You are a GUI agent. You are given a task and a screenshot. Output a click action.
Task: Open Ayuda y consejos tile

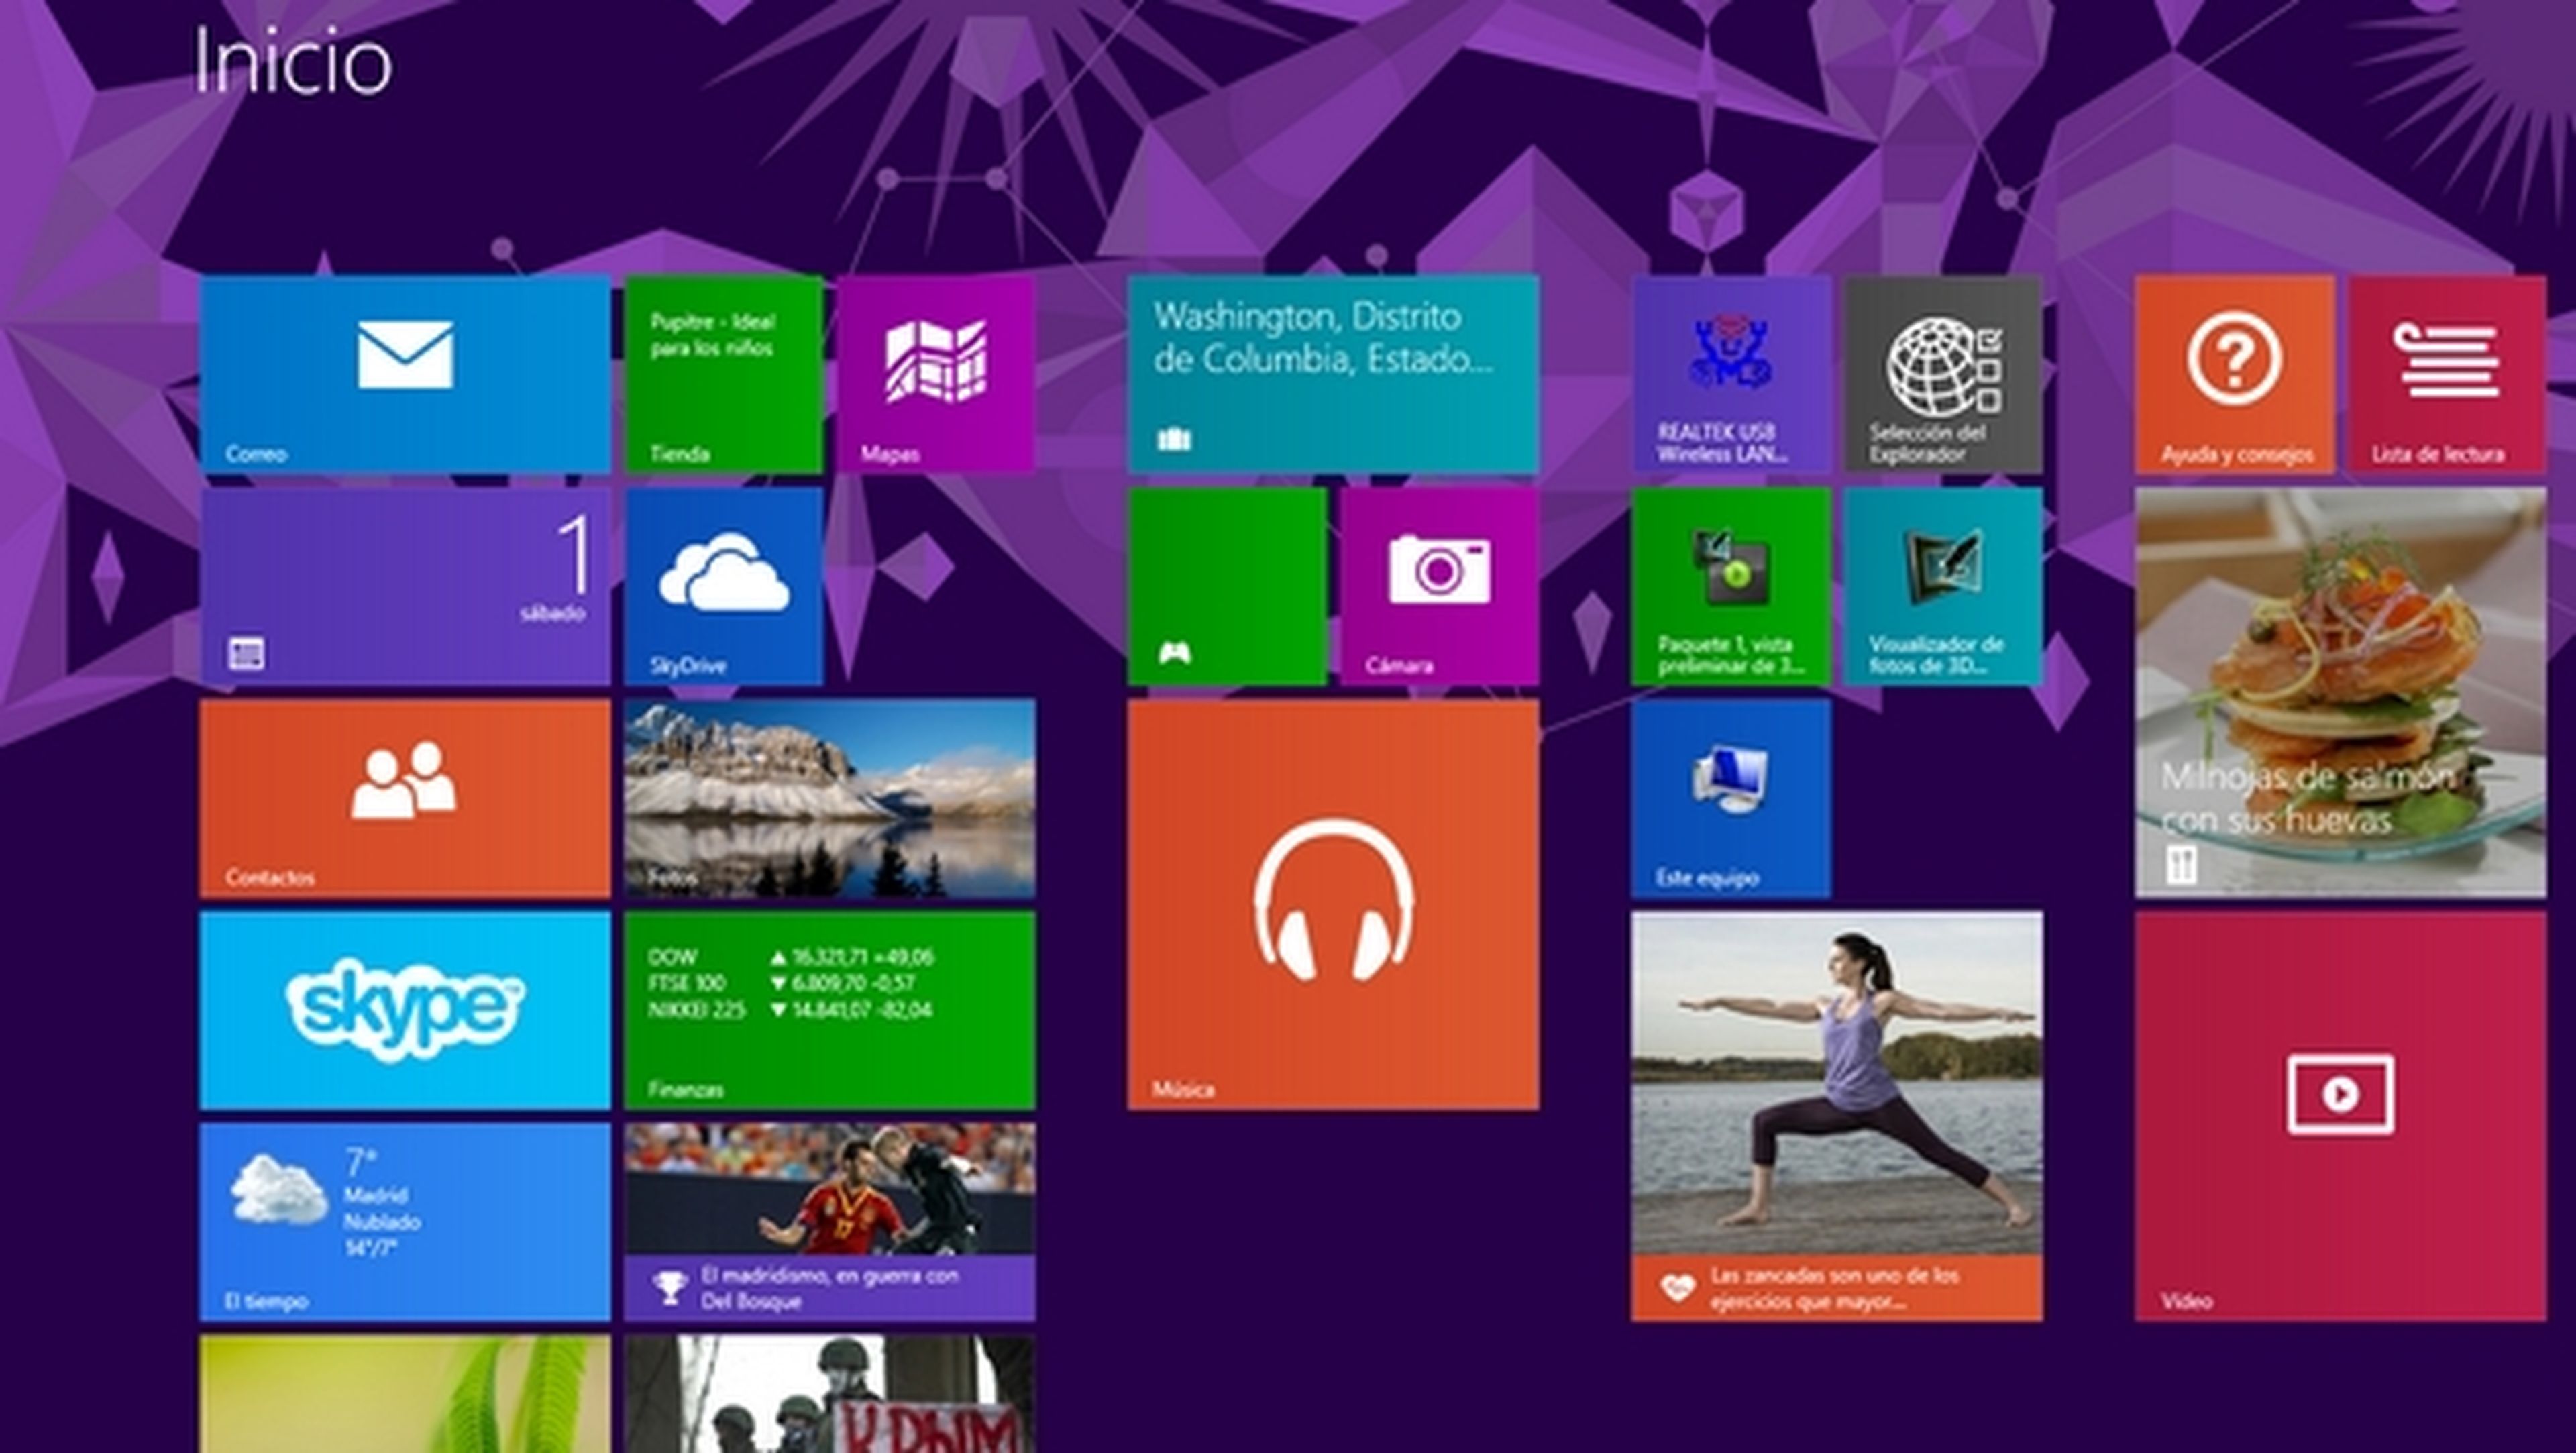pyautogui.click(x=2234, y=373)
